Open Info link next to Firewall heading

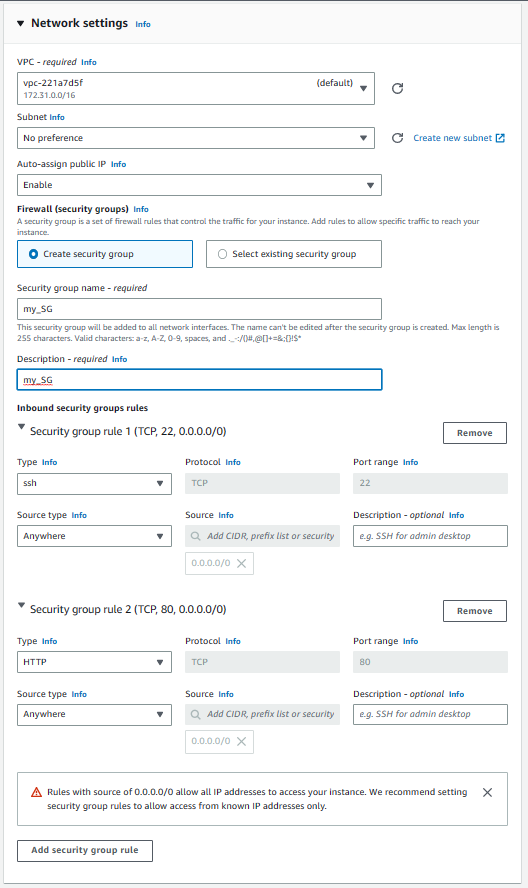click(141, 210)
